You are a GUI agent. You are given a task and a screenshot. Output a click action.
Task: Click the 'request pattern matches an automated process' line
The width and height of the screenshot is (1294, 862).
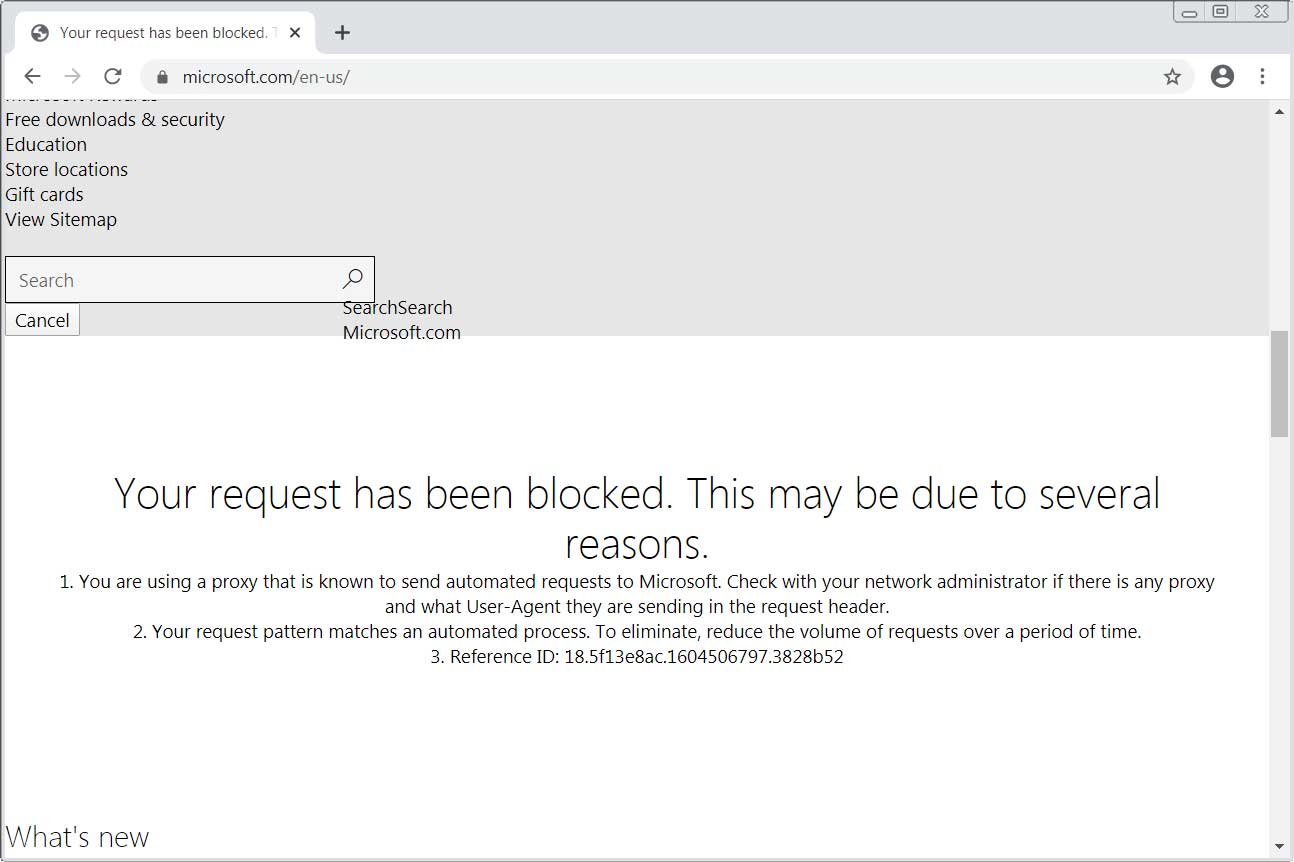click(x=637, y=632)
